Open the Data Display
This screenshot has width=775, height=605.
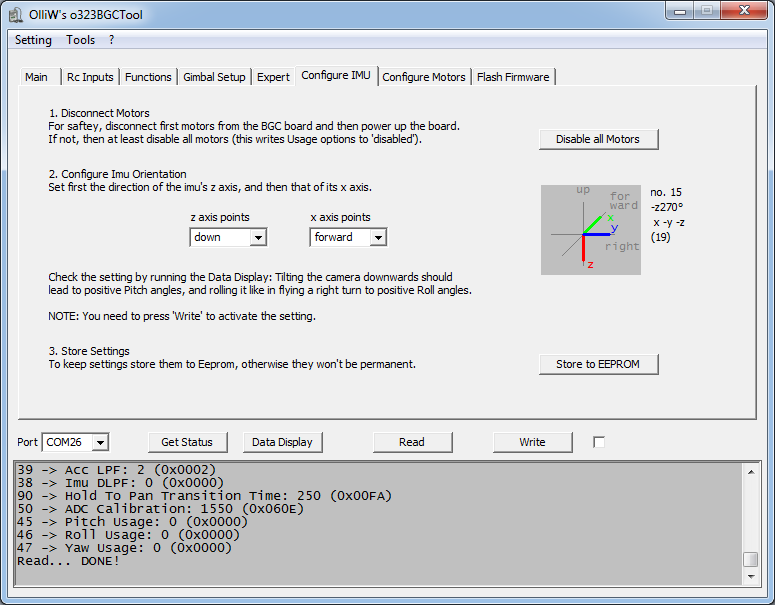pos(282,442)
